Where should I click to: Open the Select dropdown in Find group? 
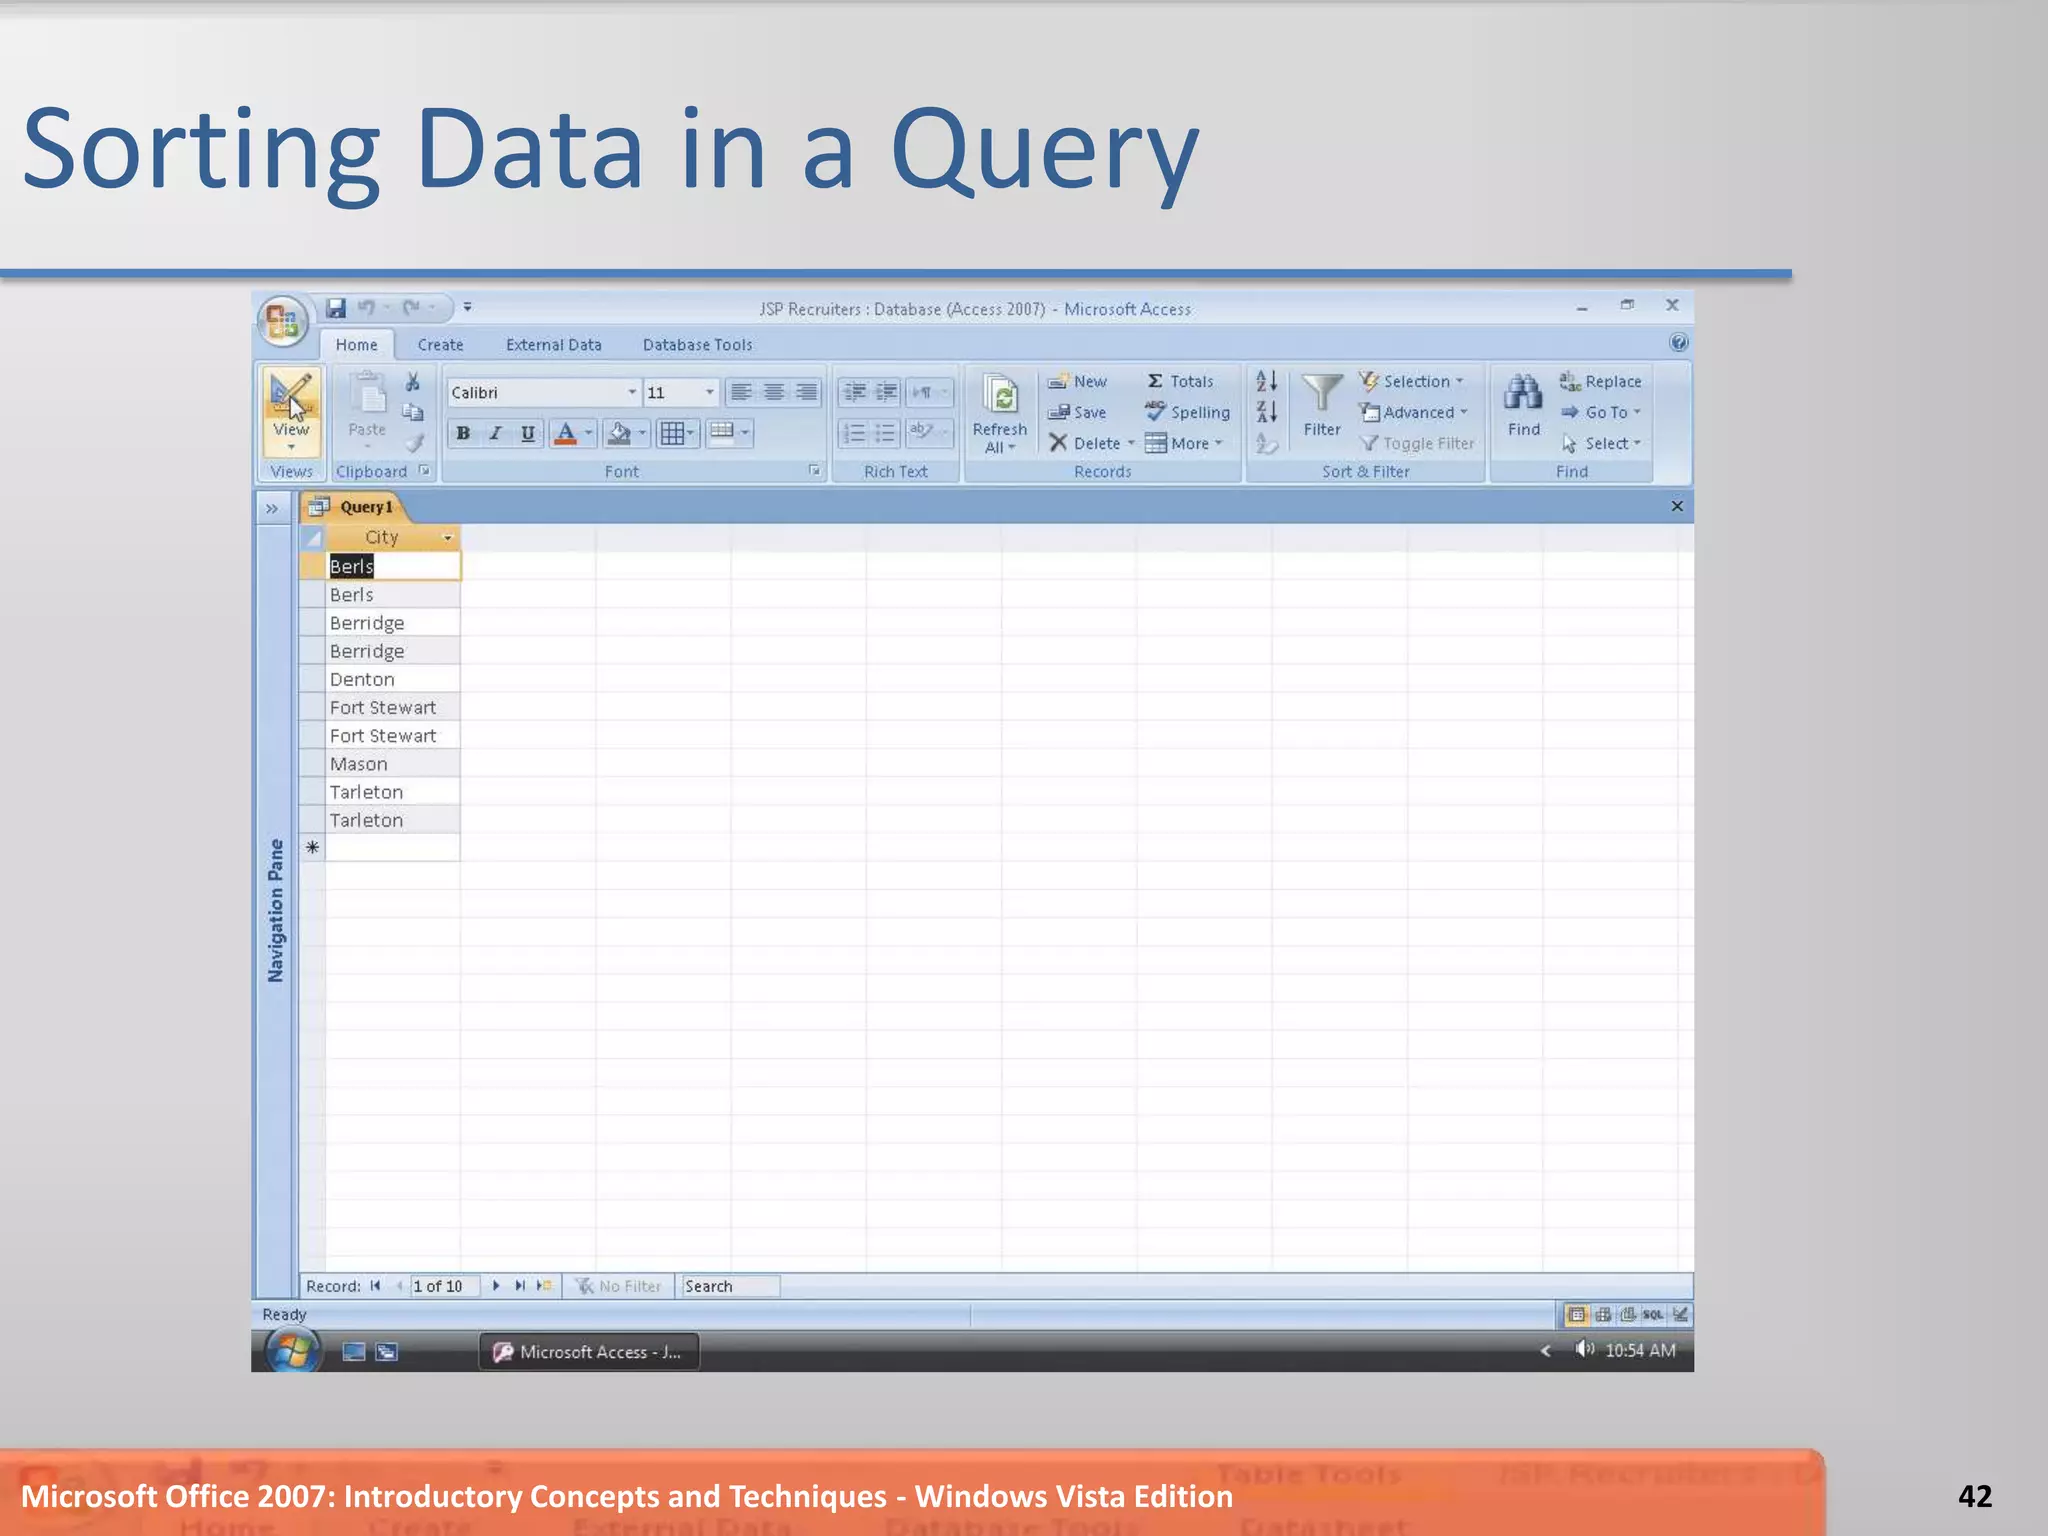(x=1601, y=443)
